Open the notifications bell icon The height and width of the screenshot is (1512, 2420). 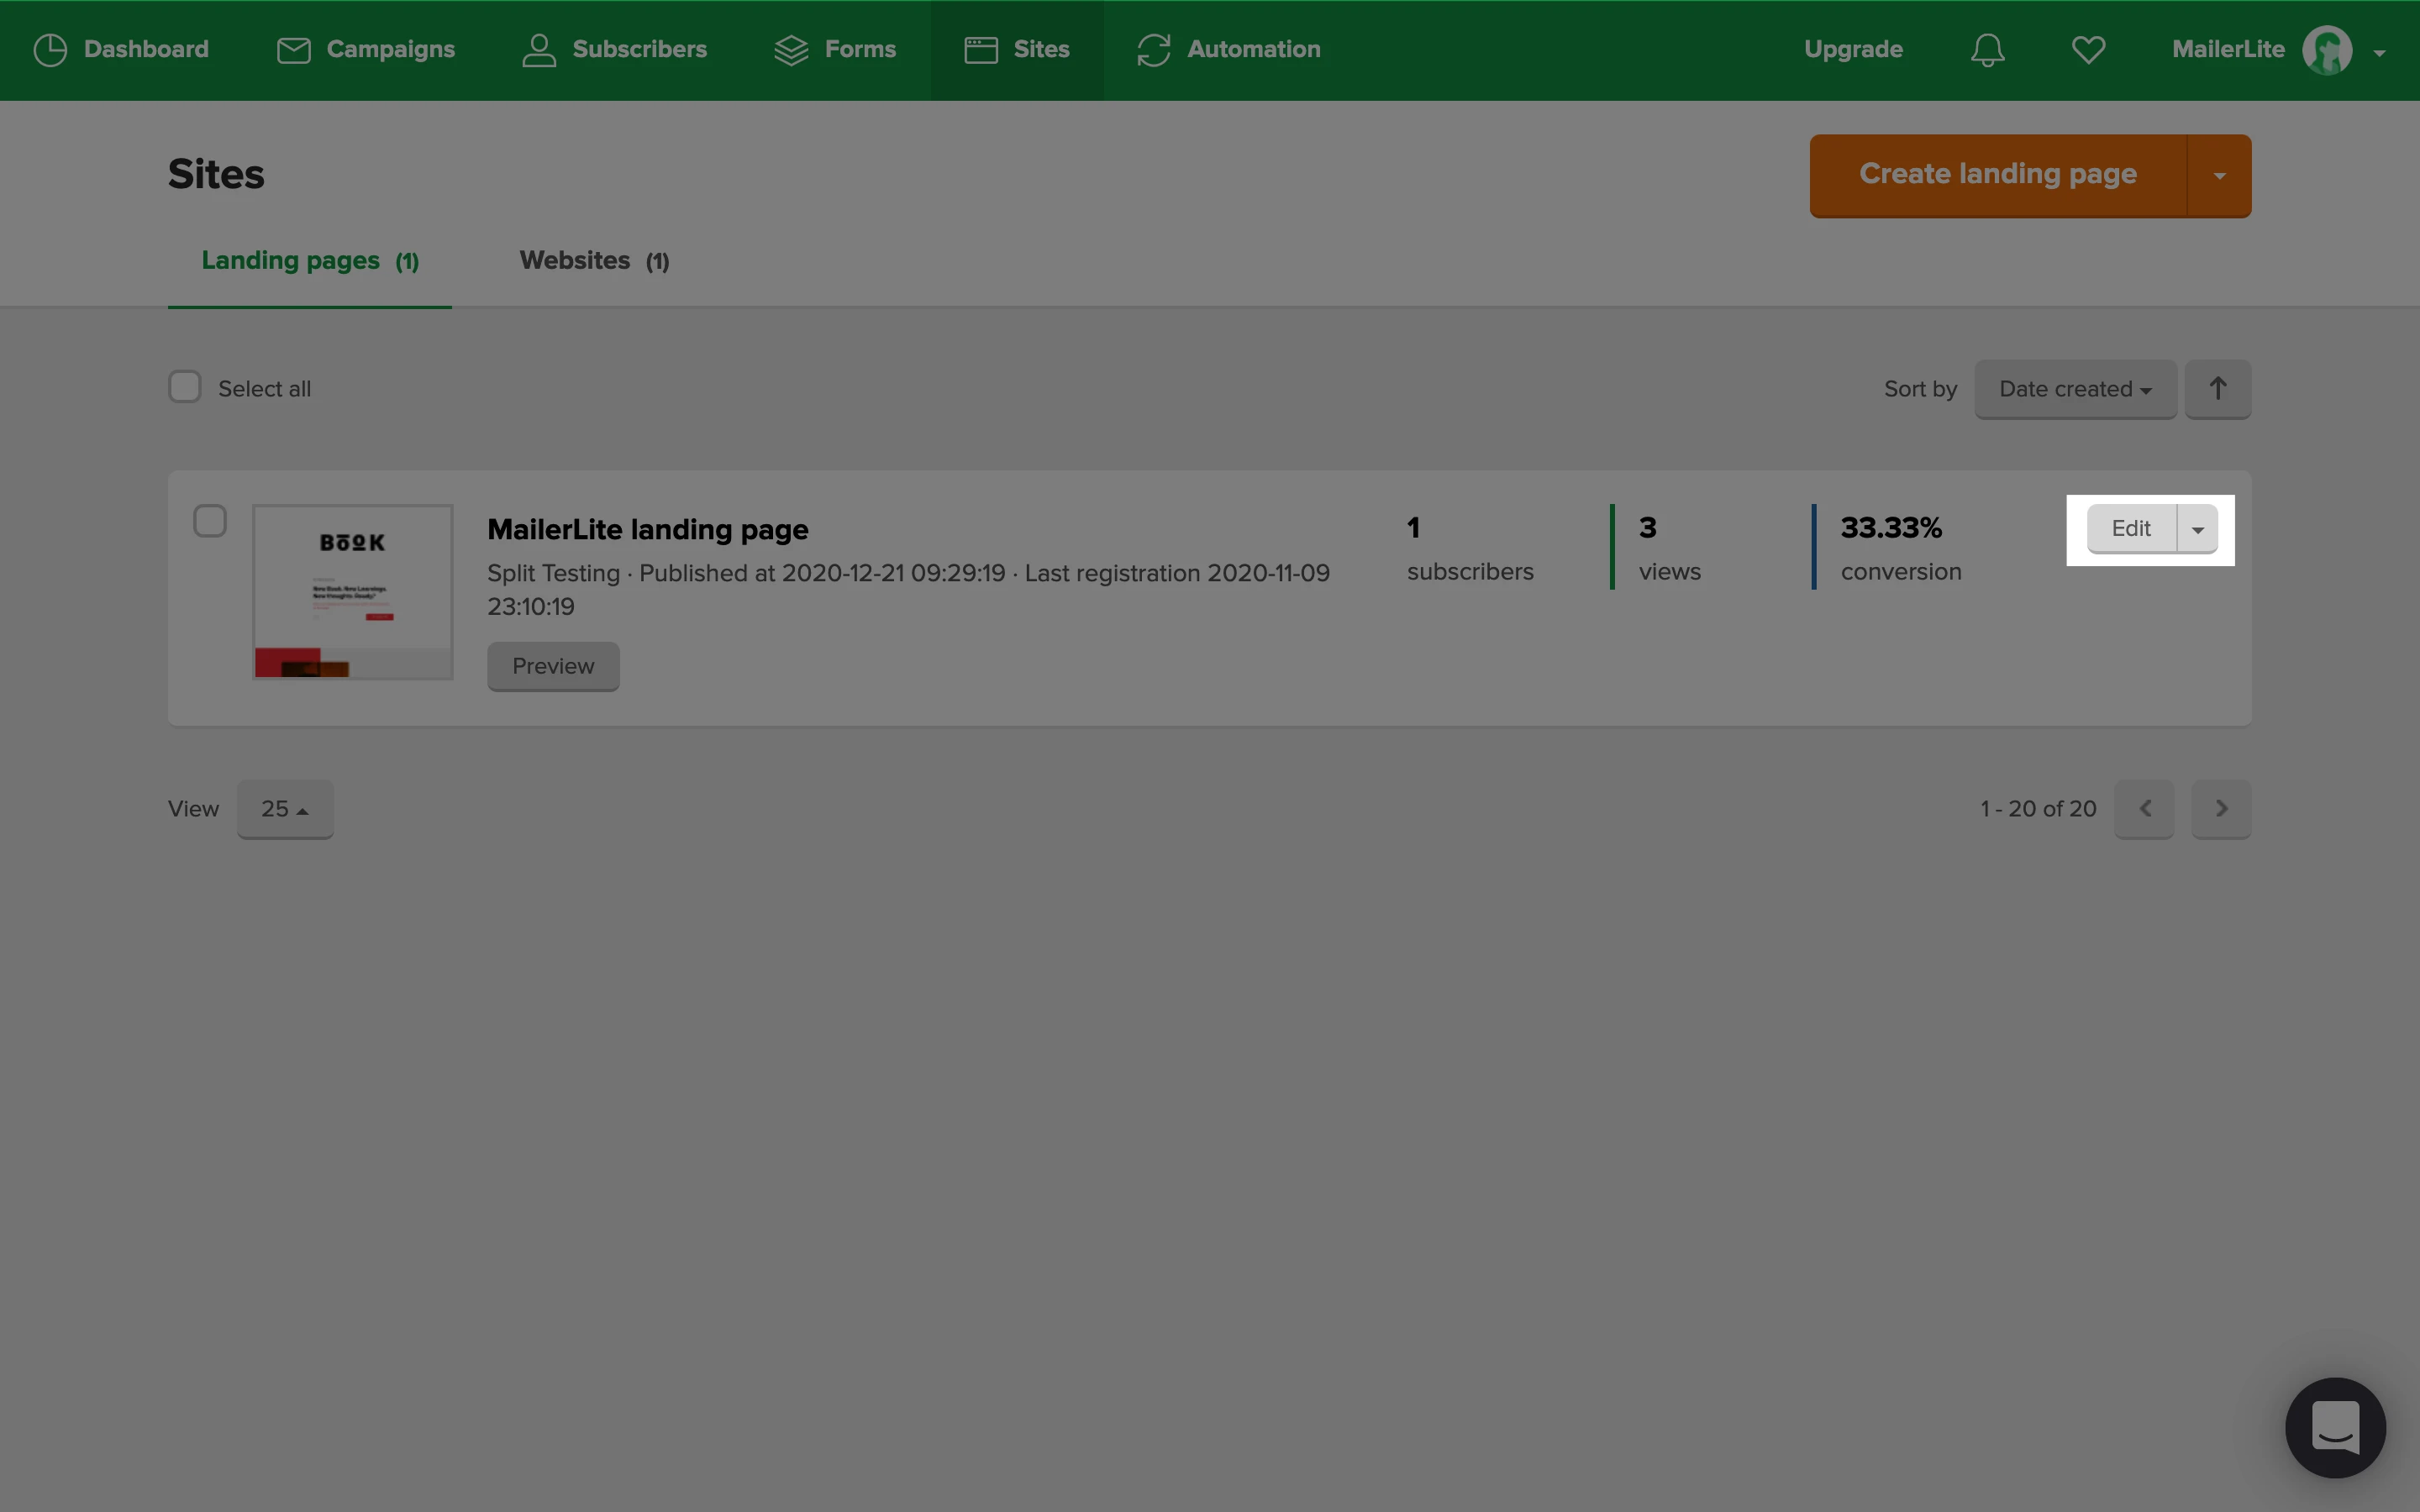tap(1987, 50)
